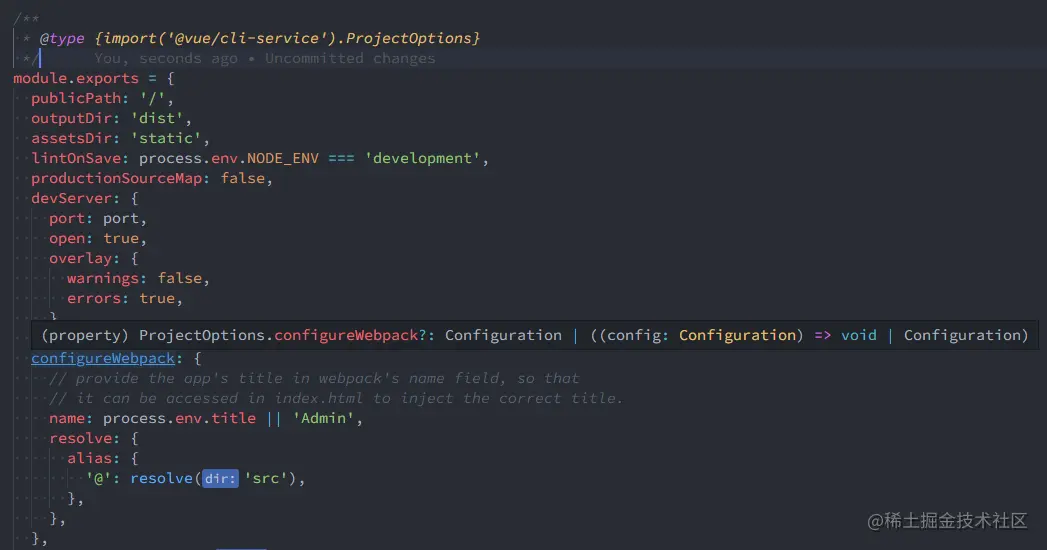This screenshot has height=550, width=1047.
Task: Select the publicPath key
Action: point(76,98)
